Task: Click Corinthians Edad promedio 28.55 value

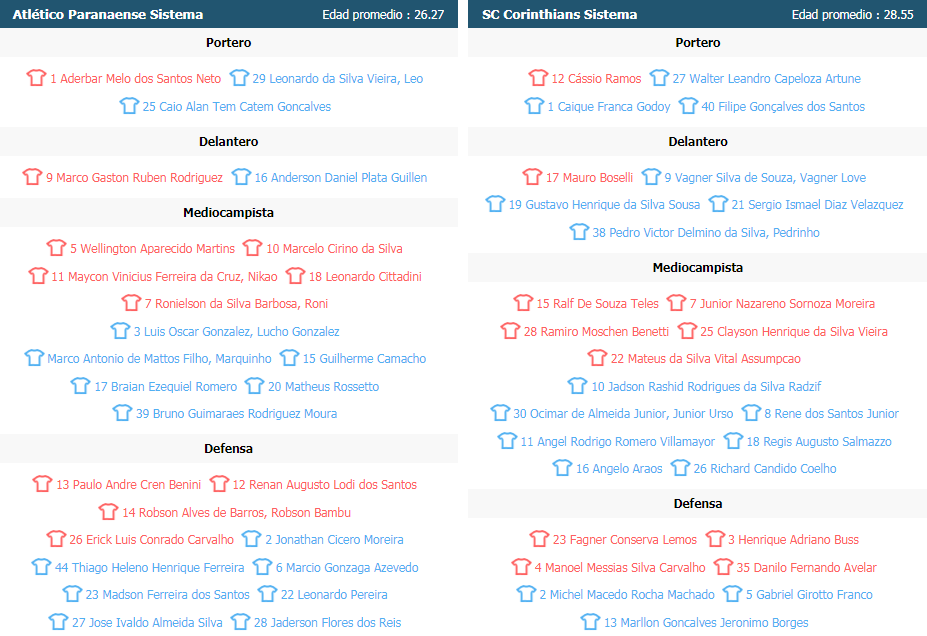Action: (899, 14)
